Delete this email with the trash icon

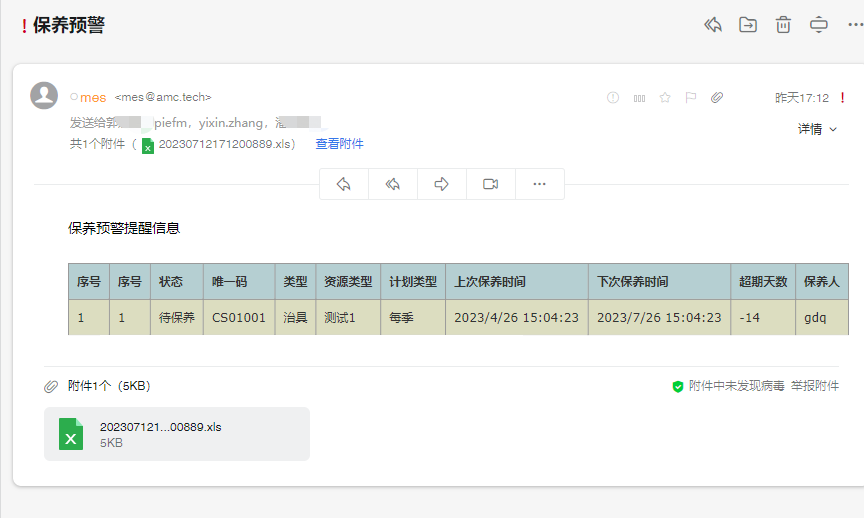point(783,25)
